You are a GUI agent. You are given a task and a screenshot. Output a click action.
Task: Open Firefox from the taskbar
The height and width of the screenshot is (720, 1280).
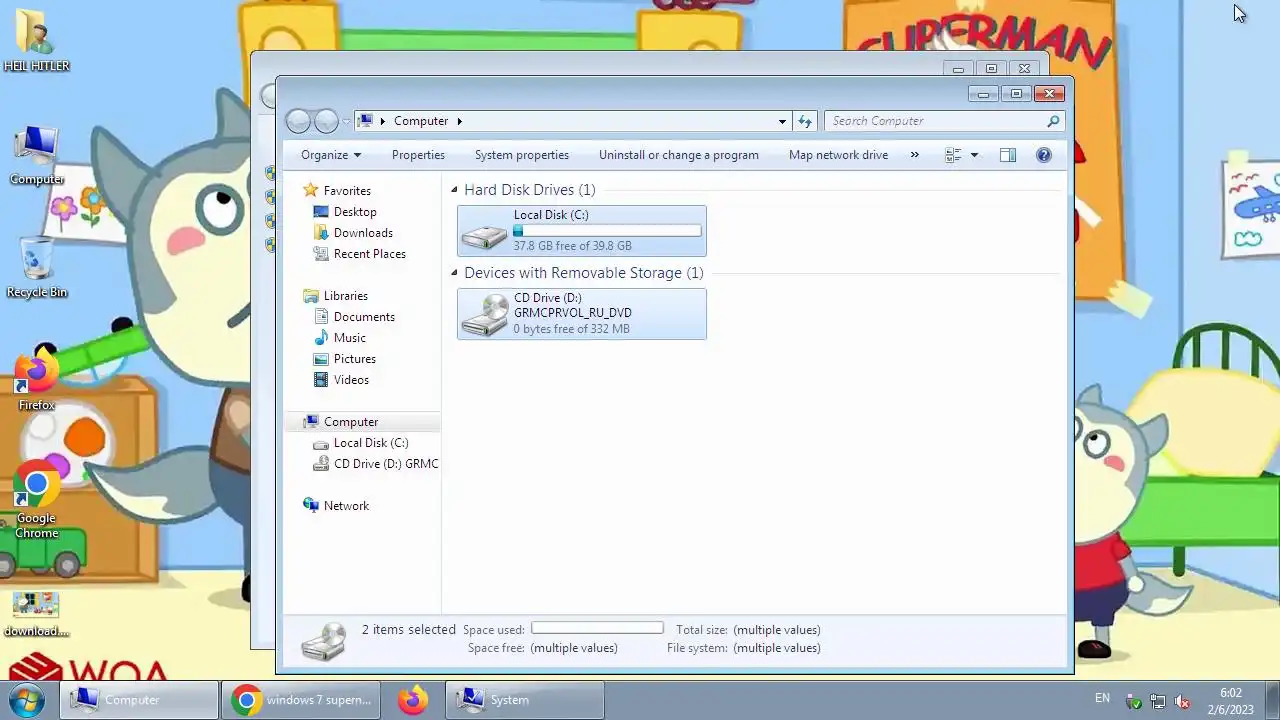point(413,700)
